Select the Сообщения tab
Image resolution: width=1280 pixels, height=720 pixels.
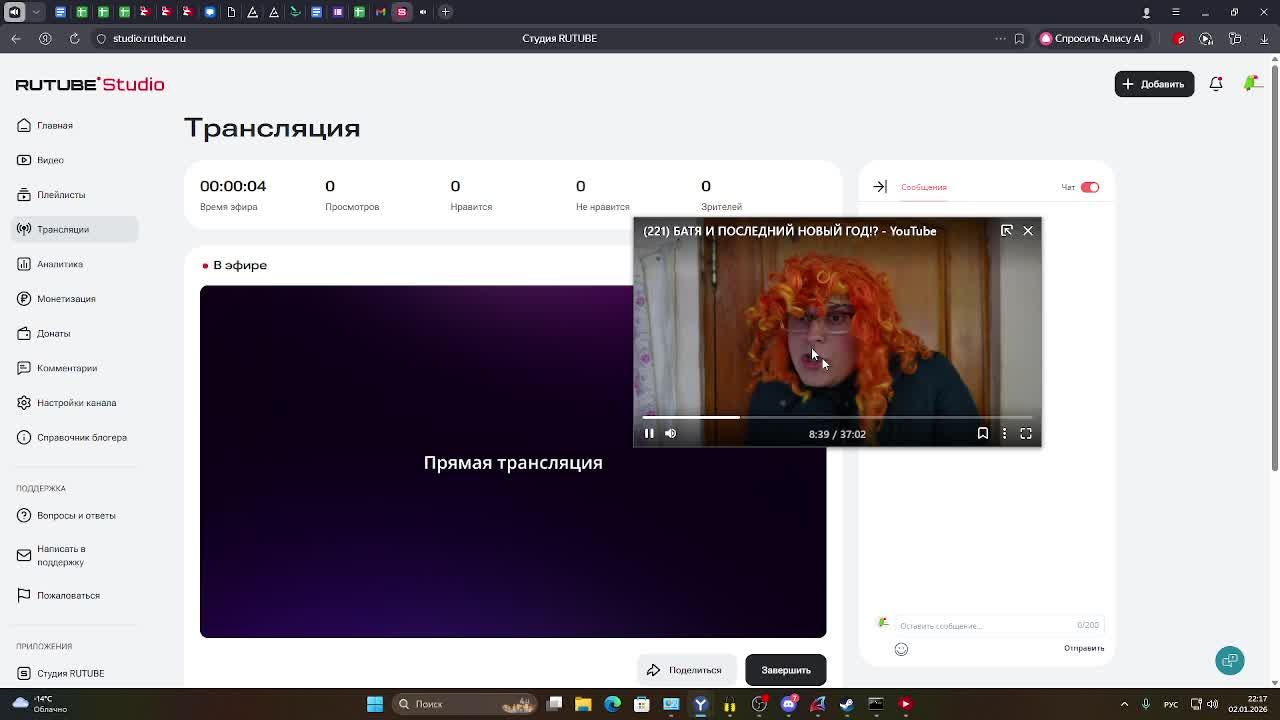click(923, 187)
